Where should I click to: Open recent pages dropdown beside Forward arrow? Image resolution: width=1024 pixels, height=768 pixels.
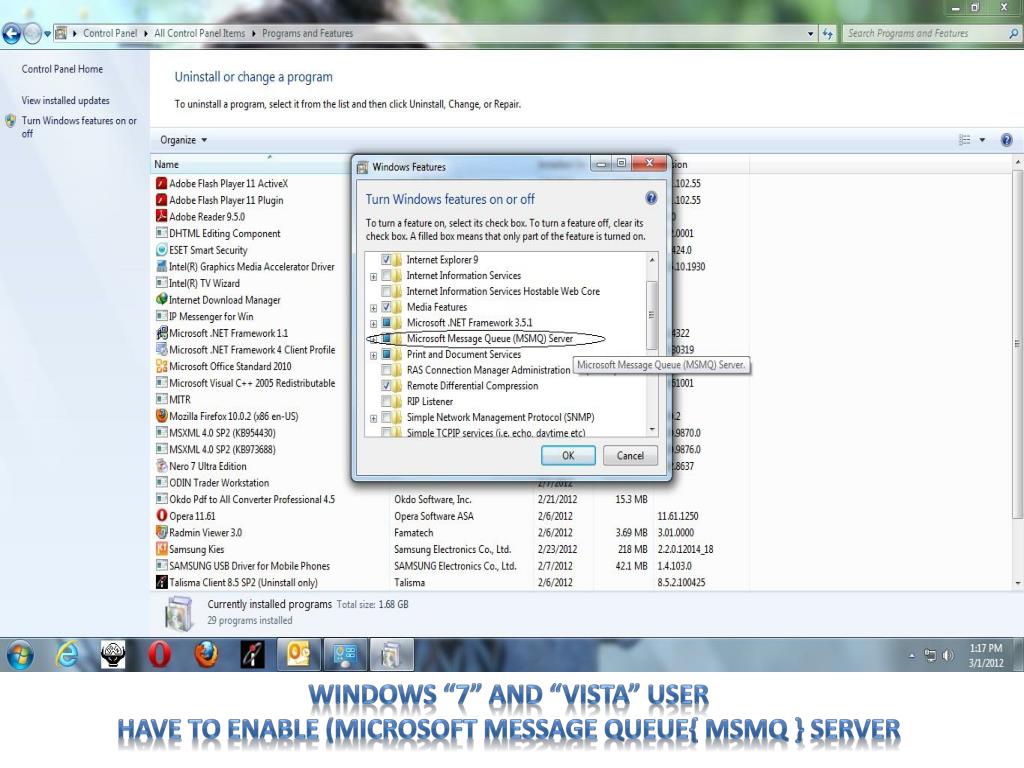47,33
